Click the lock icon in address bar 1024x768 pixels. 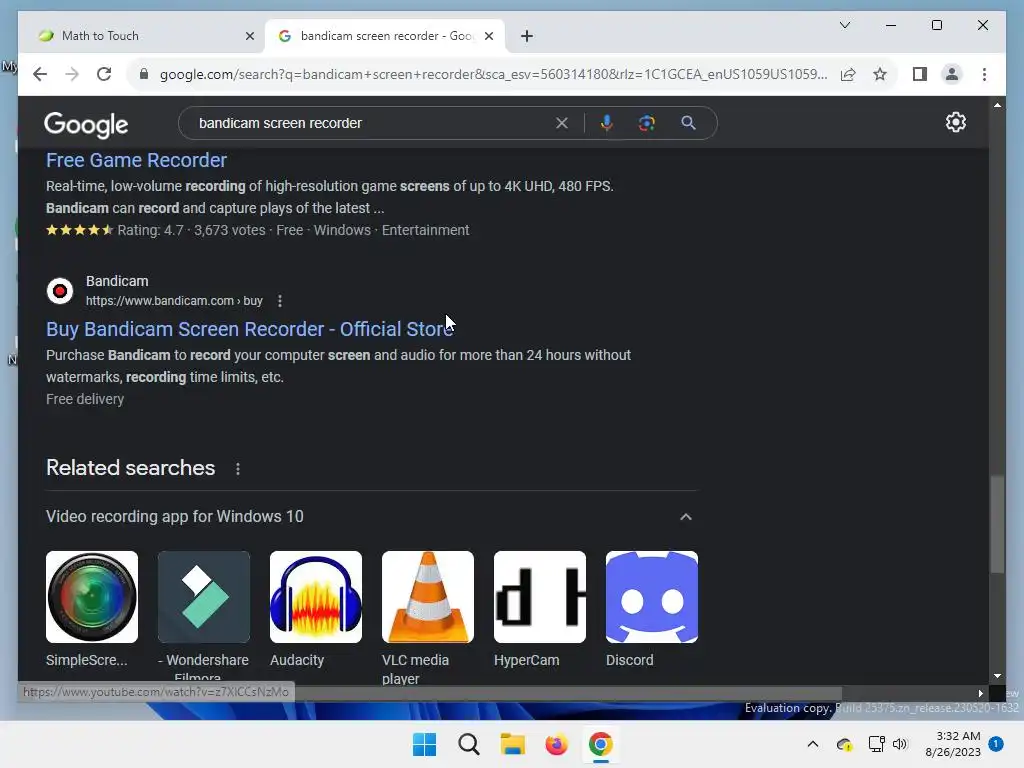click(x=144, y=74)
